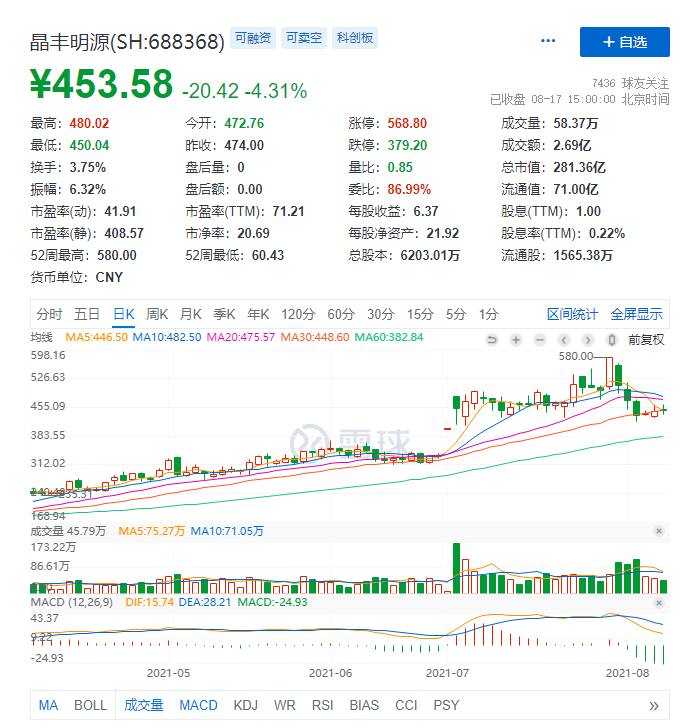Image resolution: width=698 pixels, height=728 pixels.
Task: Click the MA60:382.84 legend label
Action: (x=389, y=337)
